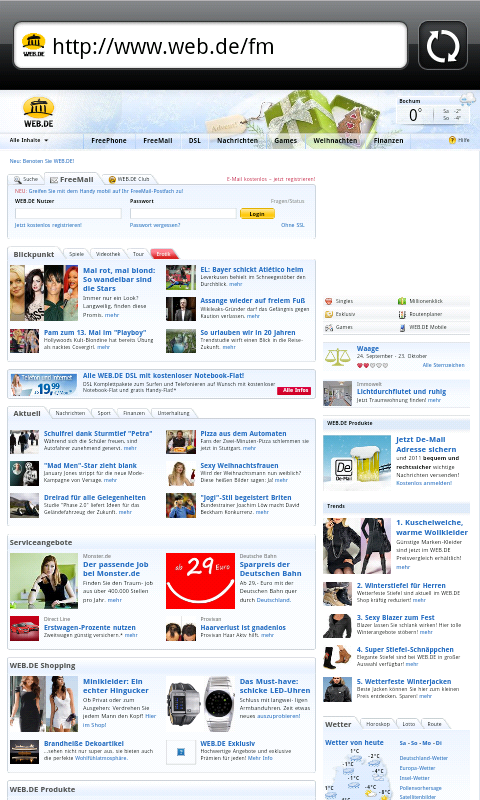Open Deutschland-Wetter link

(423, 758)
